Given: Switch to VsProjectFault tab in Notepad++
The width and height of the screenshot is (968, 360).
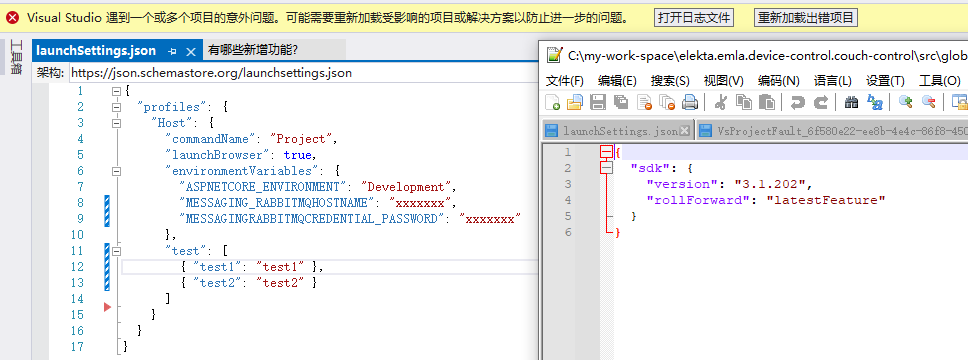Looking at the screenshot, I should (831, 131).
